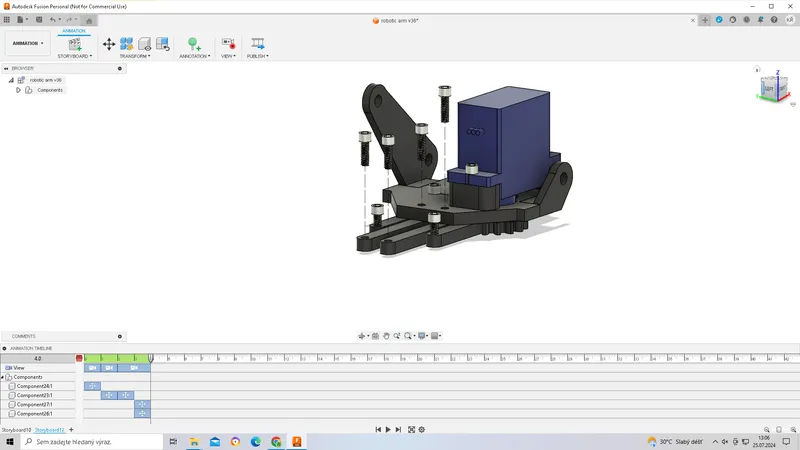Open the ANNOTATION dropdown

pos(194,56)
